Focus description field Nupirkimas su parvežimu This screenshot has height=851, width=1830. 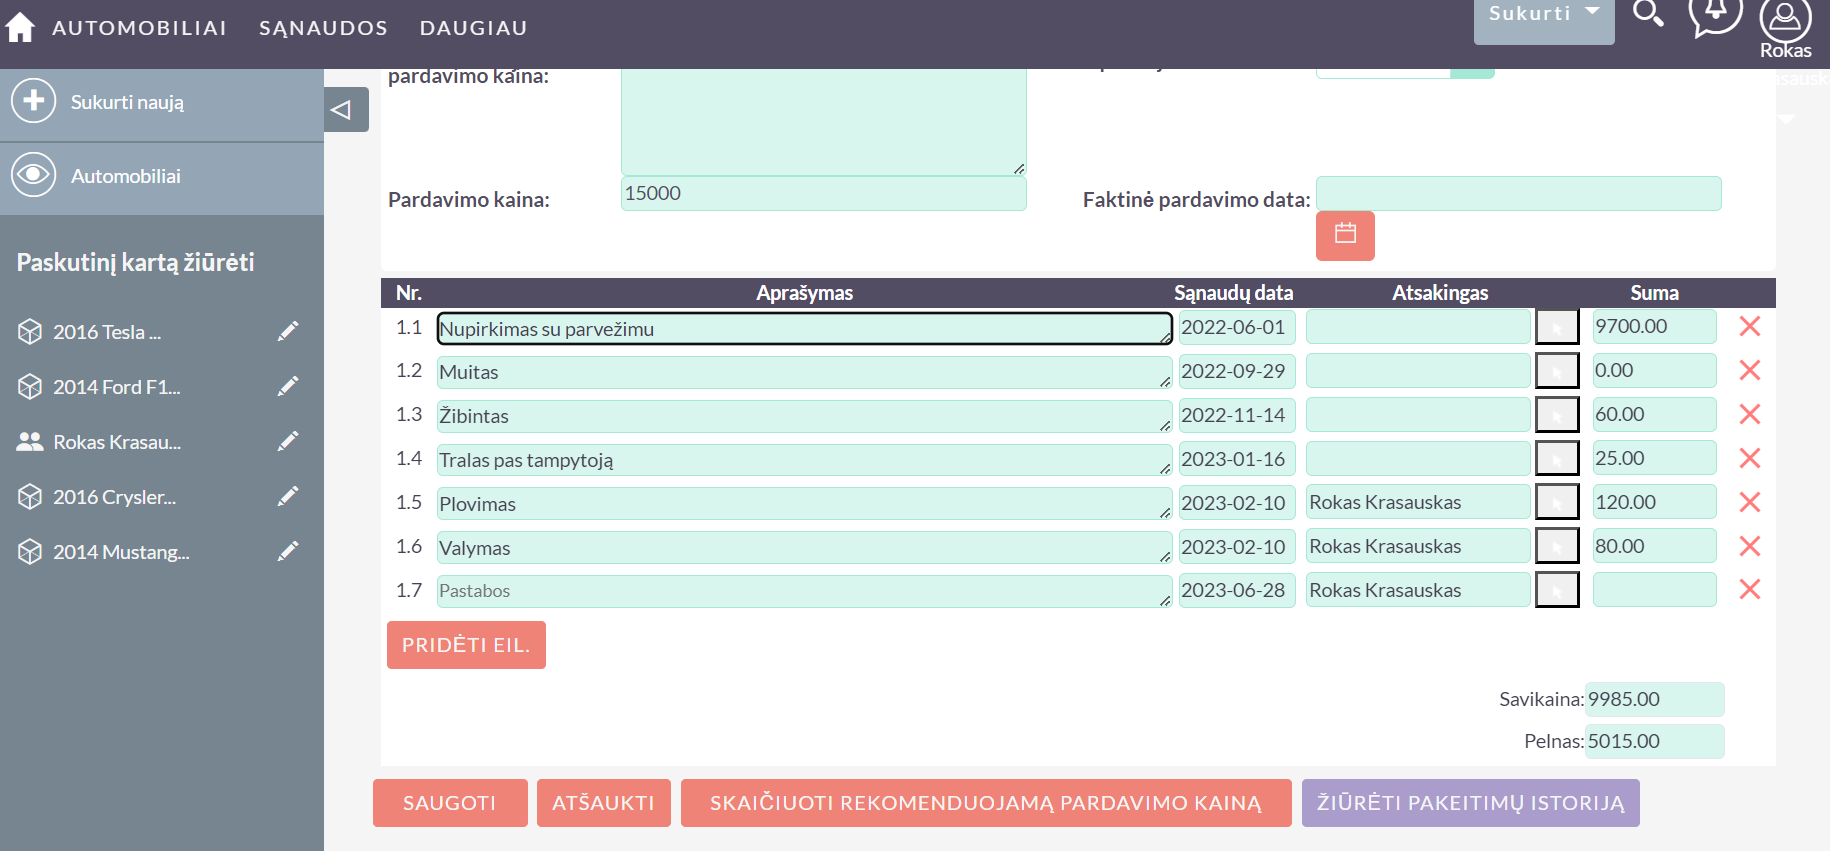tap(805, 328)
